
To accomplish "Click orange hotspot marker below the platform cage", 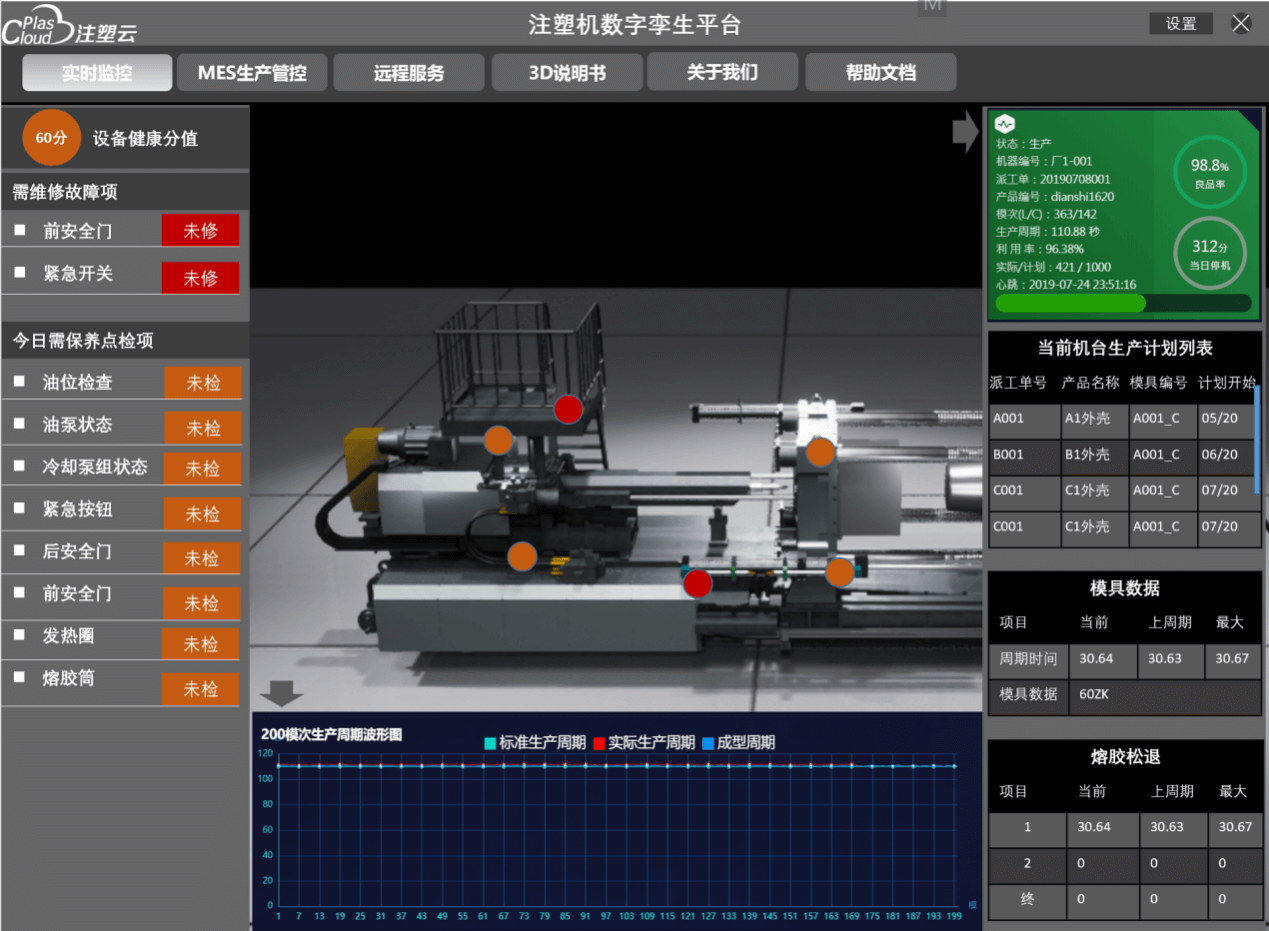I will click(498, 440).
